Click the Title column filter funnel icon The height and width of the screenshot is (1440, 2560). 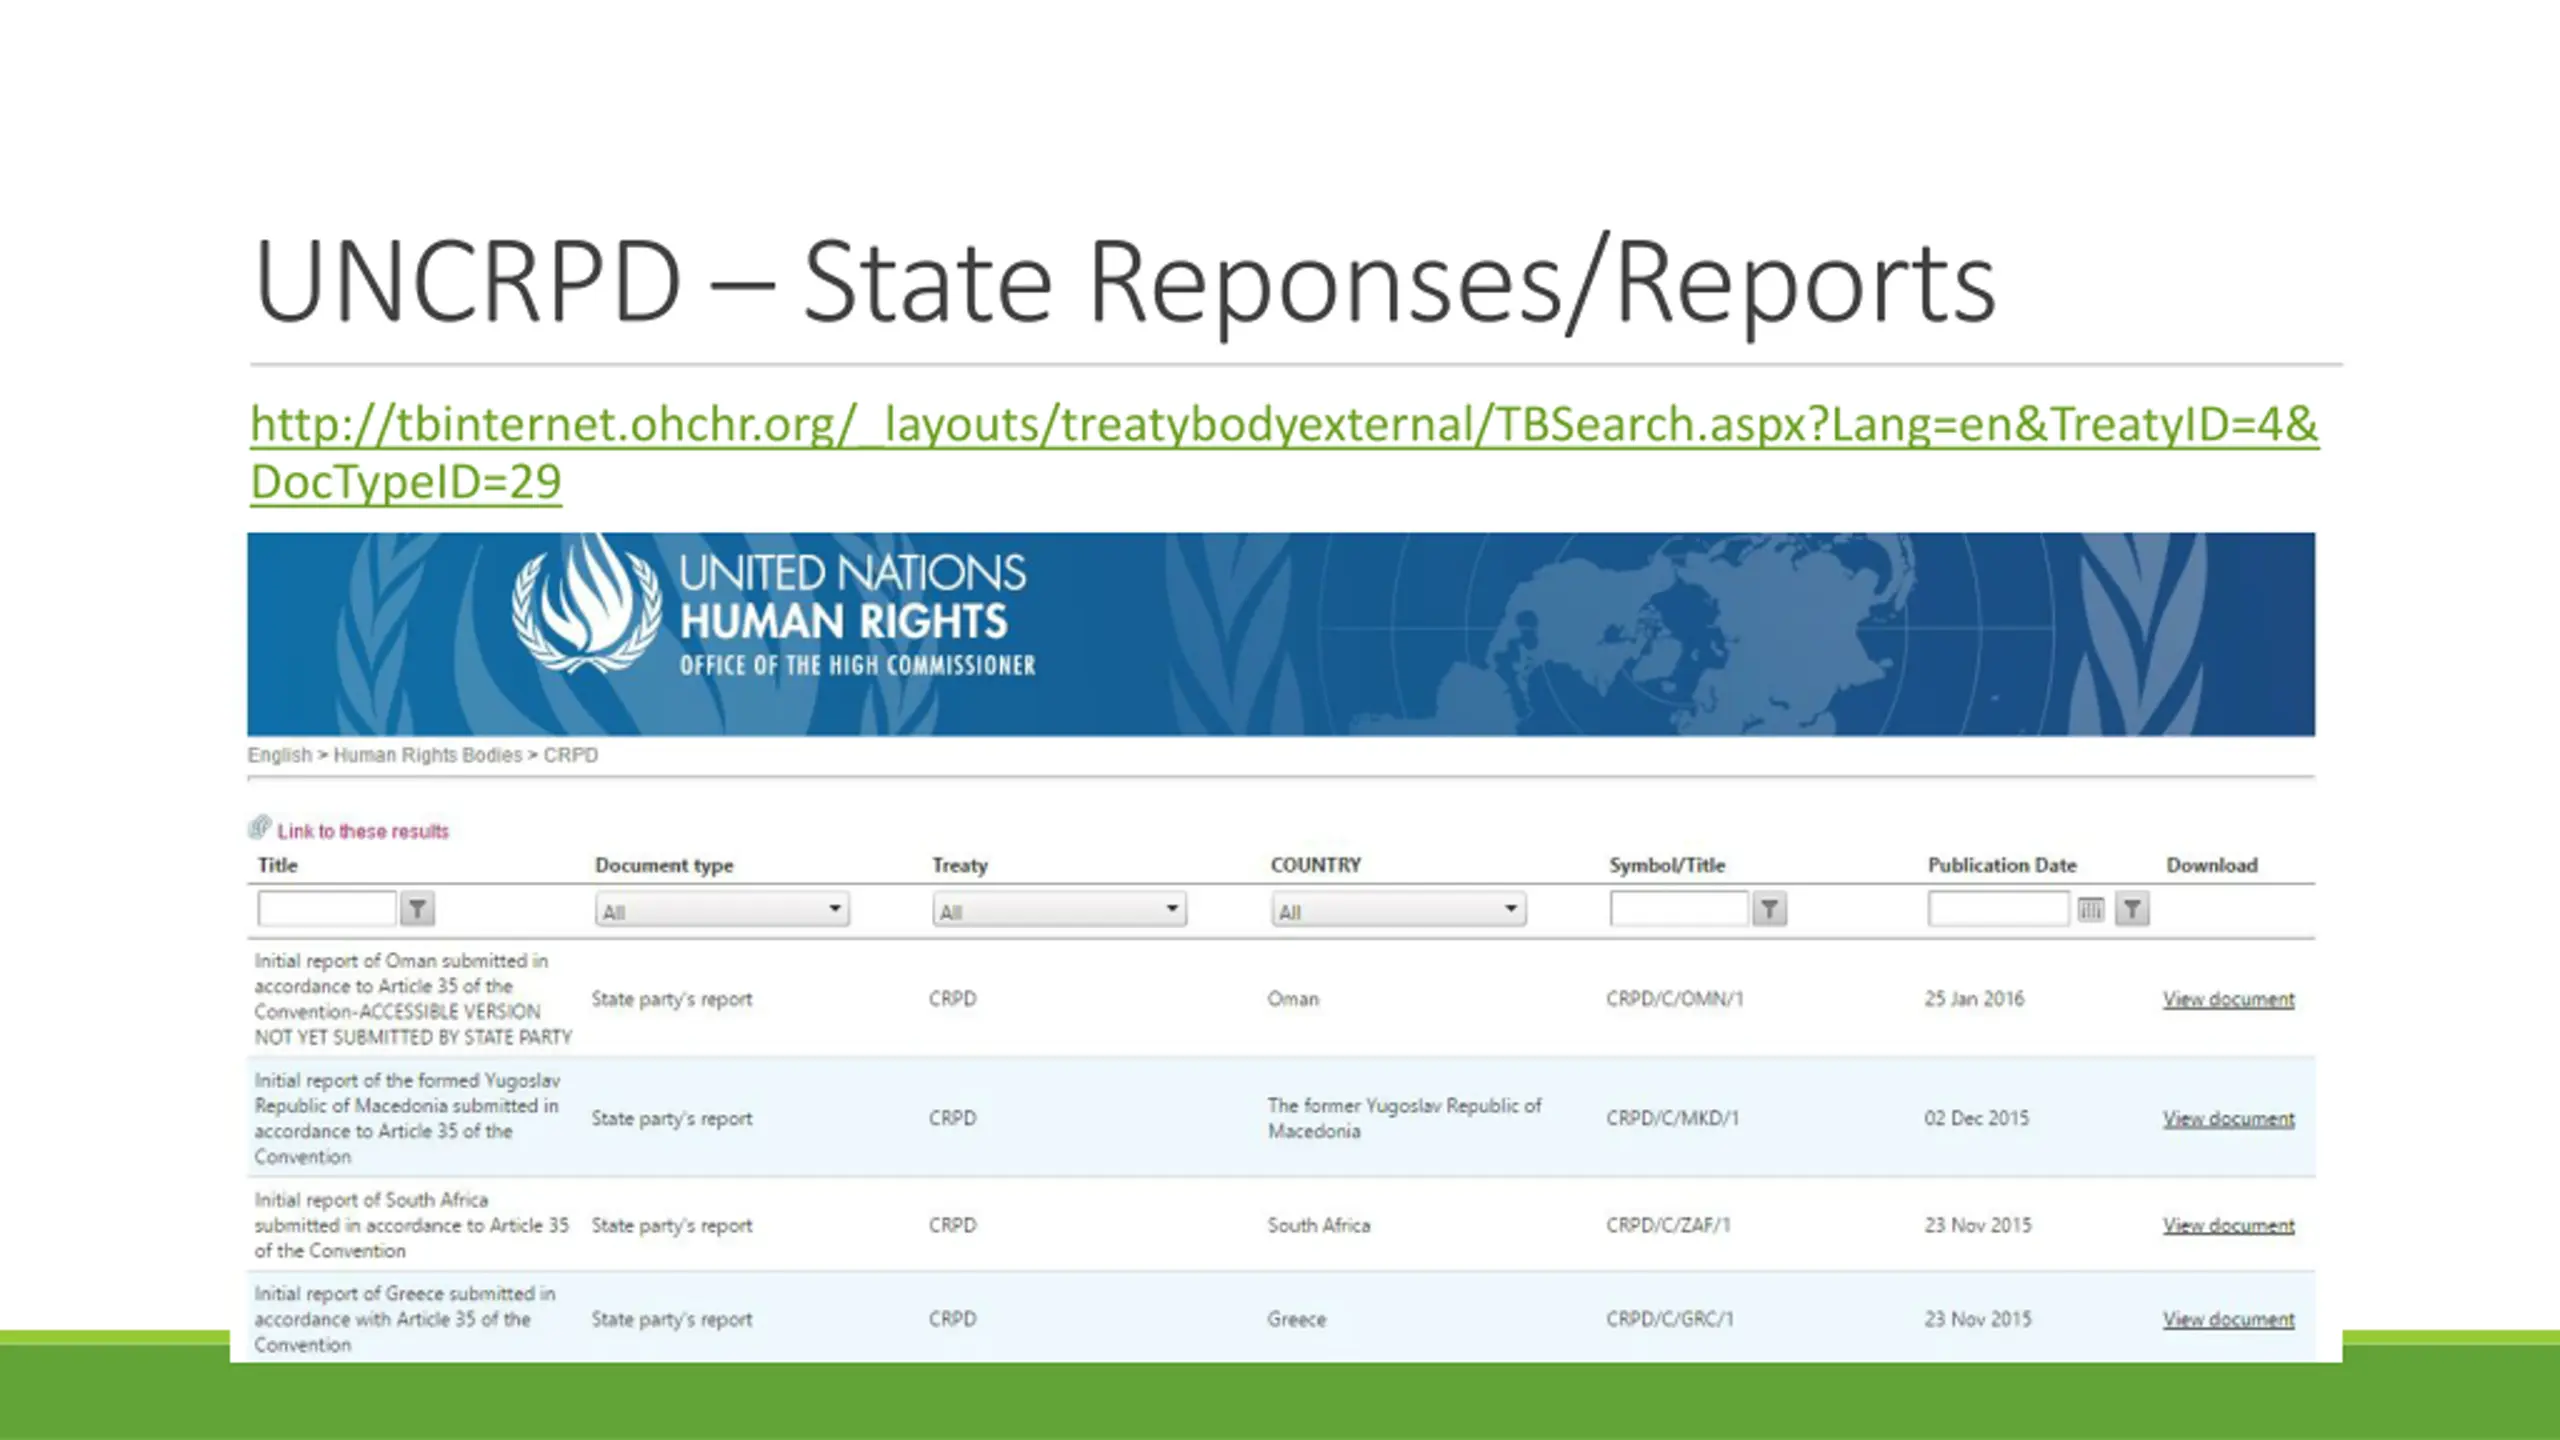(x=417, y=909)
